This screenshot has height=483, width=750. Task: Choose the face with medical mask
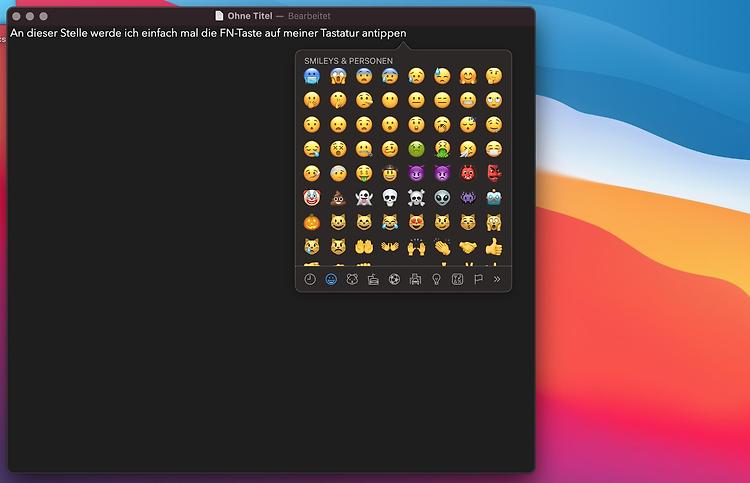click(494, 149)
